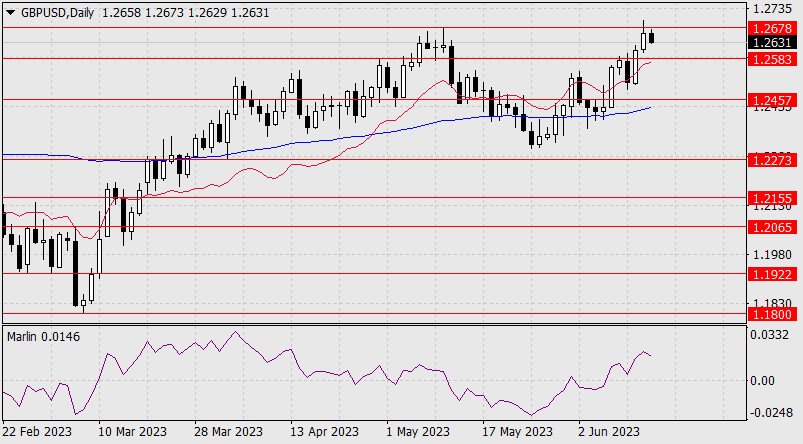Screen dimensions: 803x444
Task: Click the 22 Feb 2023 date label
Action: [x=37, y=432]
